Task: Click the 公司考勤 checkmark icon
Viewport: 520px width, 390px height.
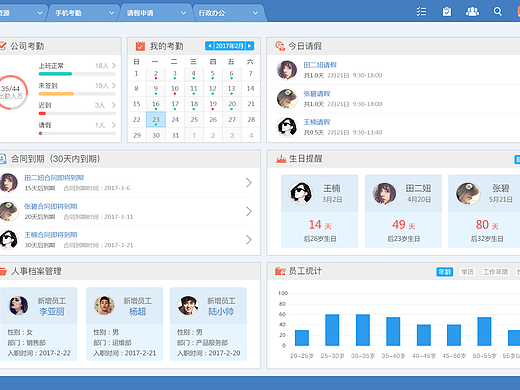Action: [x=3, y=46]
